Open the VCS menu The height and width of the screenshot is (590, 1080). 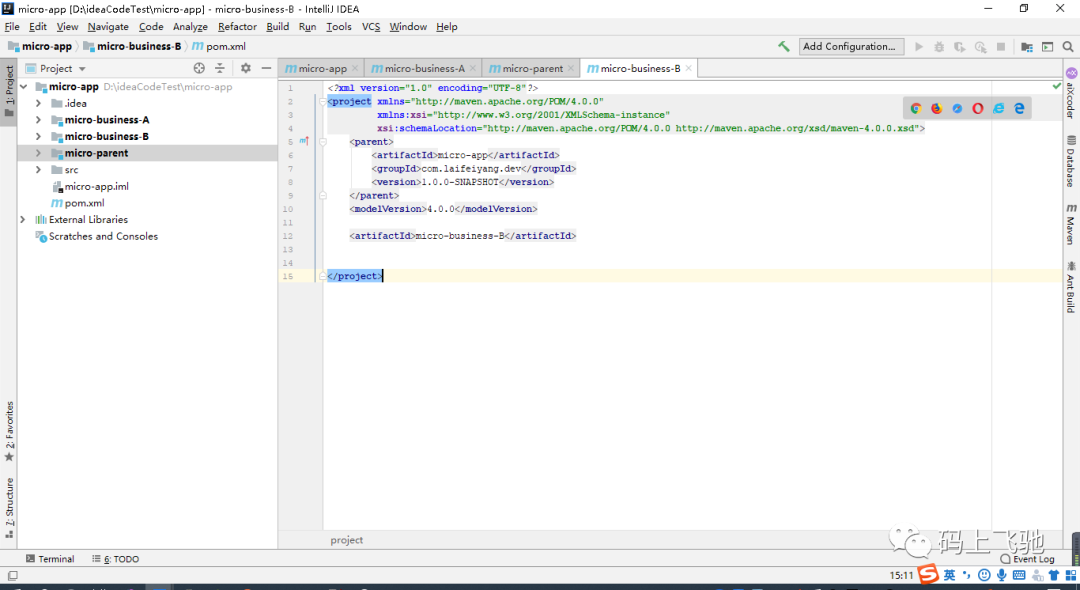(371, 27)
